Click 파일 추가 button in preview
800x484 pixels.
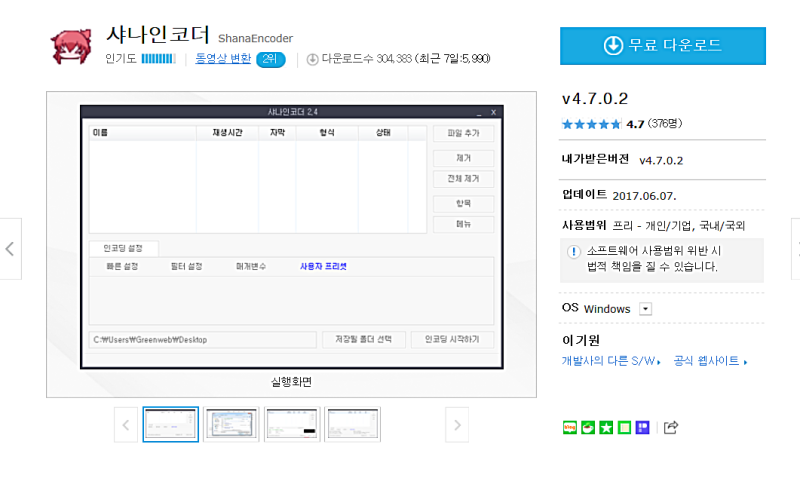coord(463,133)
